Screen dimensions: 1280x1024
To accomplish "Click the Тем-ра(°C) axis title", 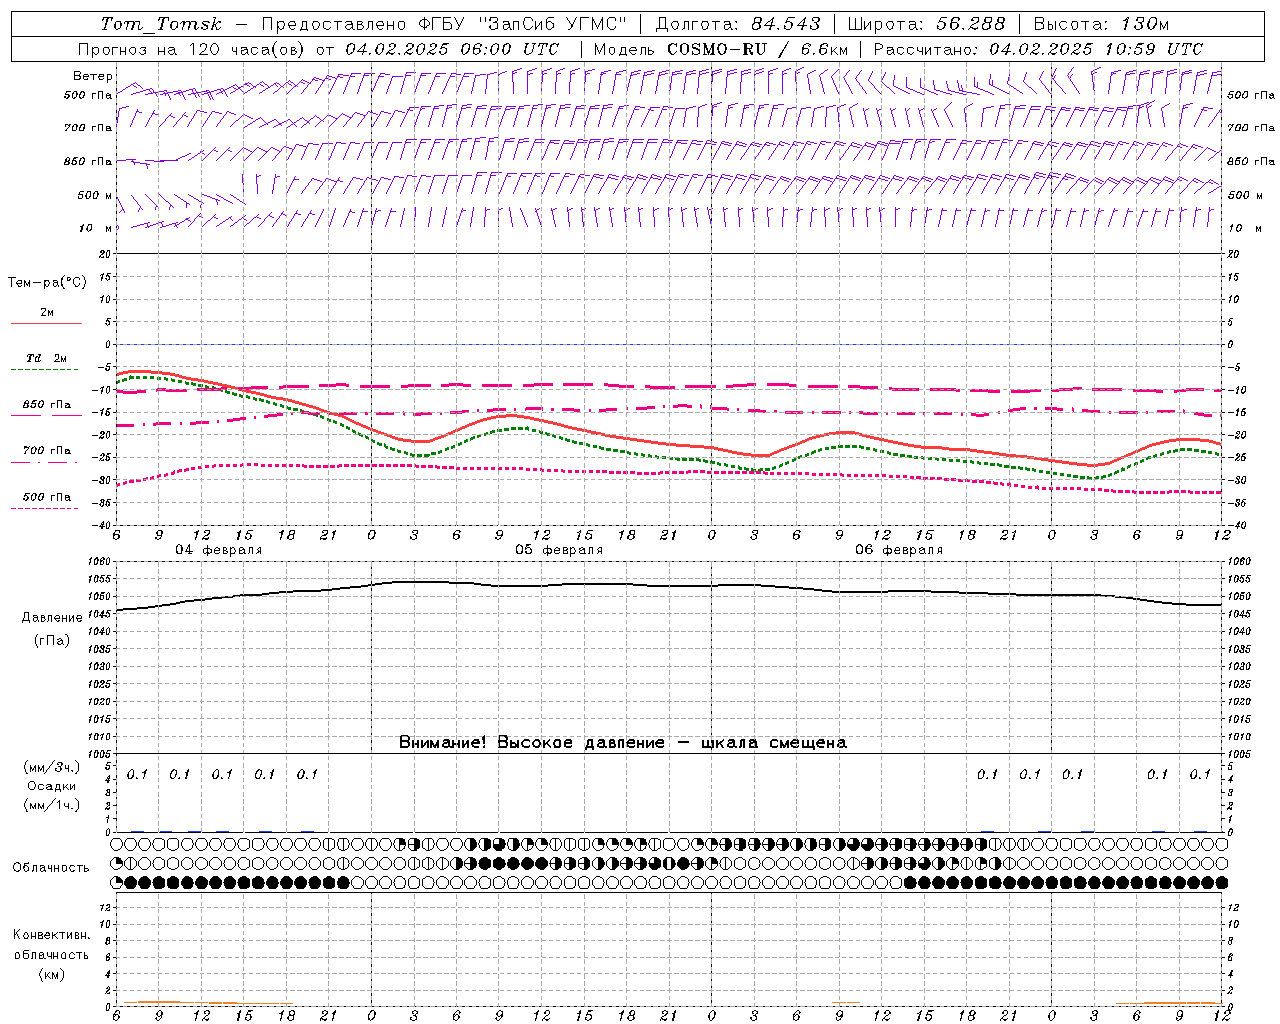I will click(47, 283).
